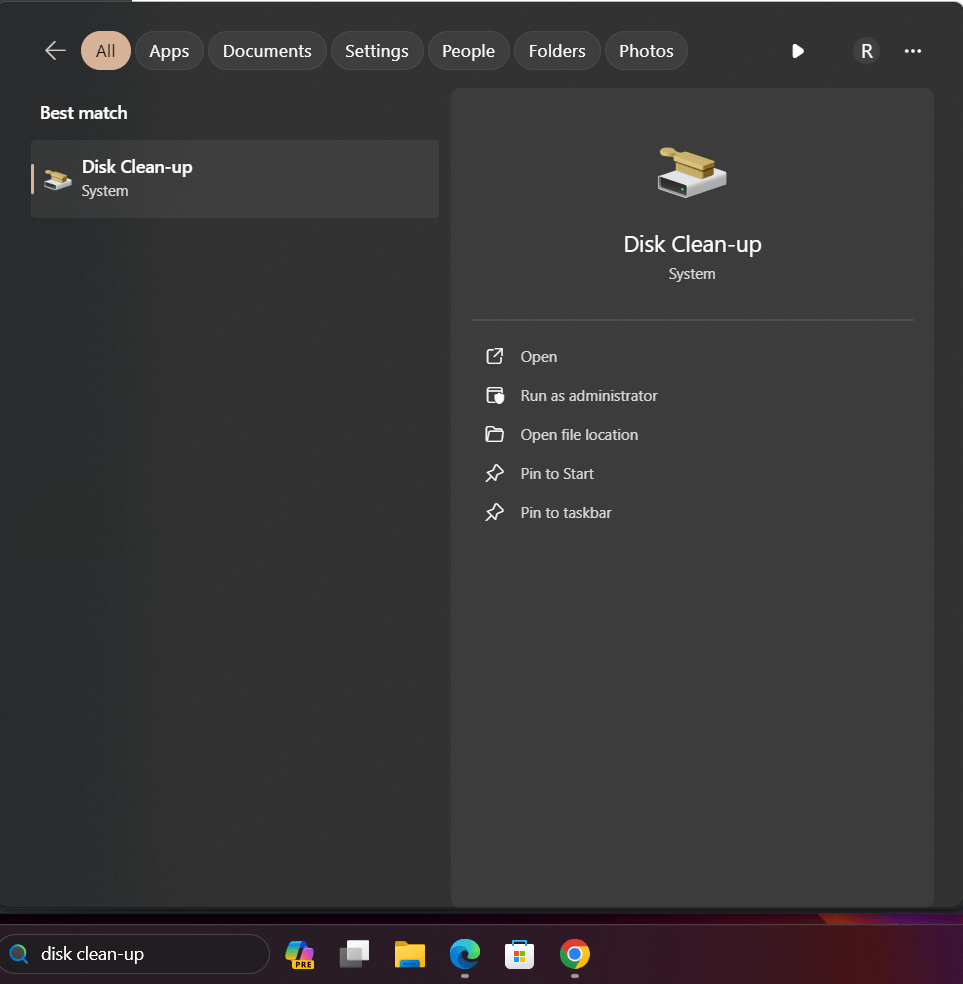963x984 pixels.
Task: Launch Microsoft Edge from the taskbar
Action: click(464, 954)
